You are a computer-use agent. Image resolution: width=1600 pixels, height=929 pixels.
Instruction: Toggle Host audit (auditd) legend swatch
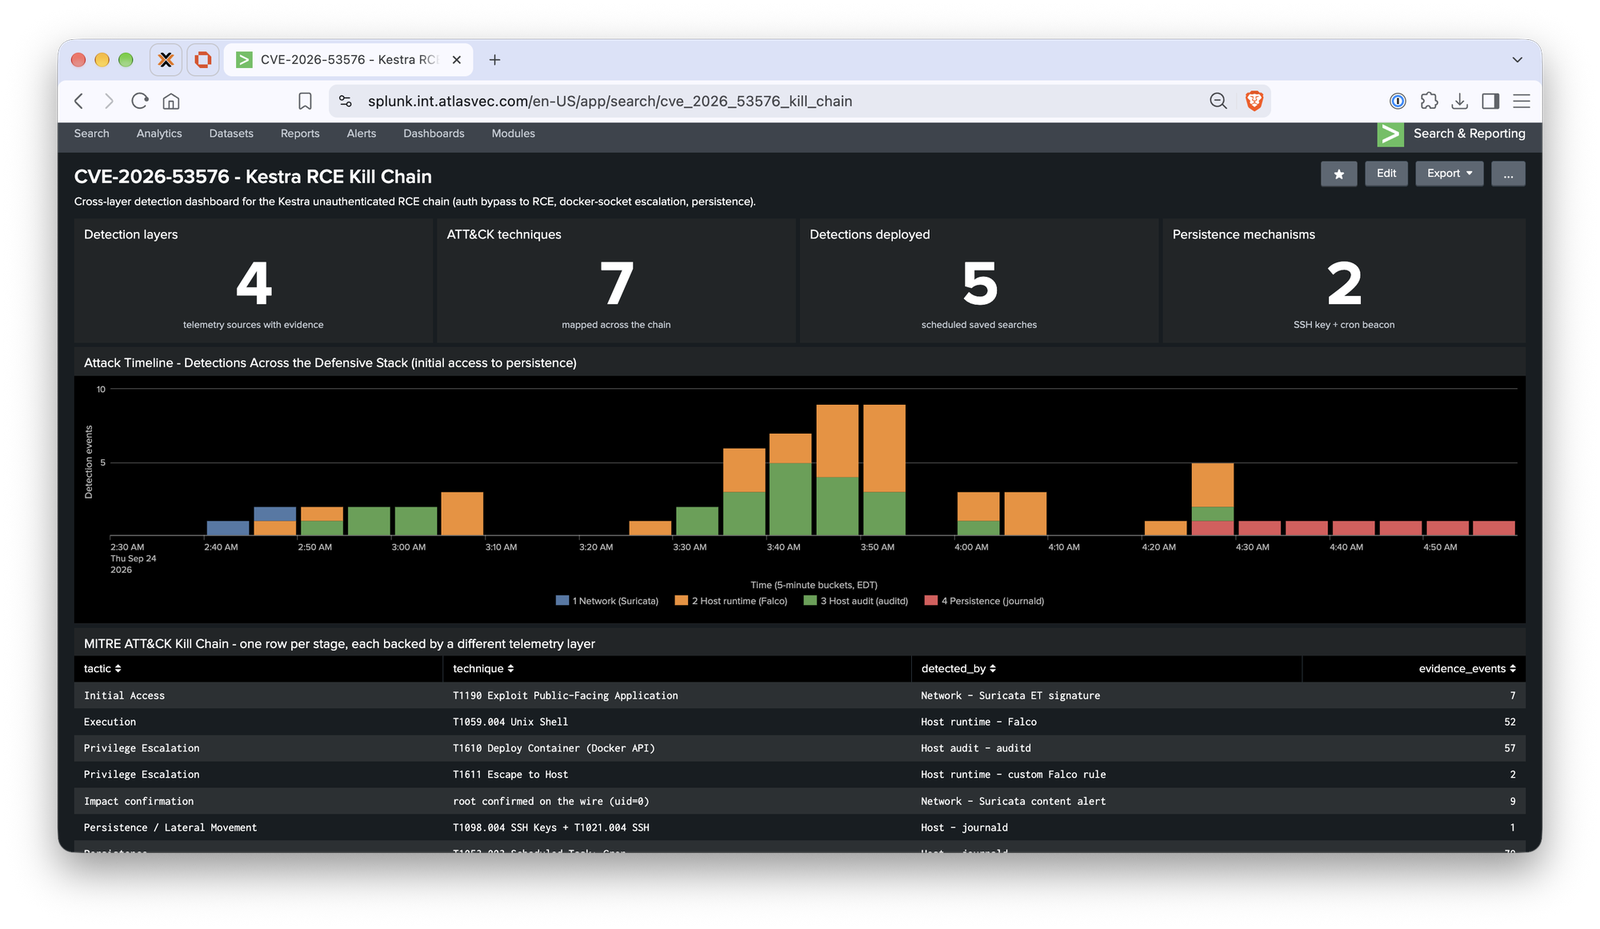tap(810, 601)
